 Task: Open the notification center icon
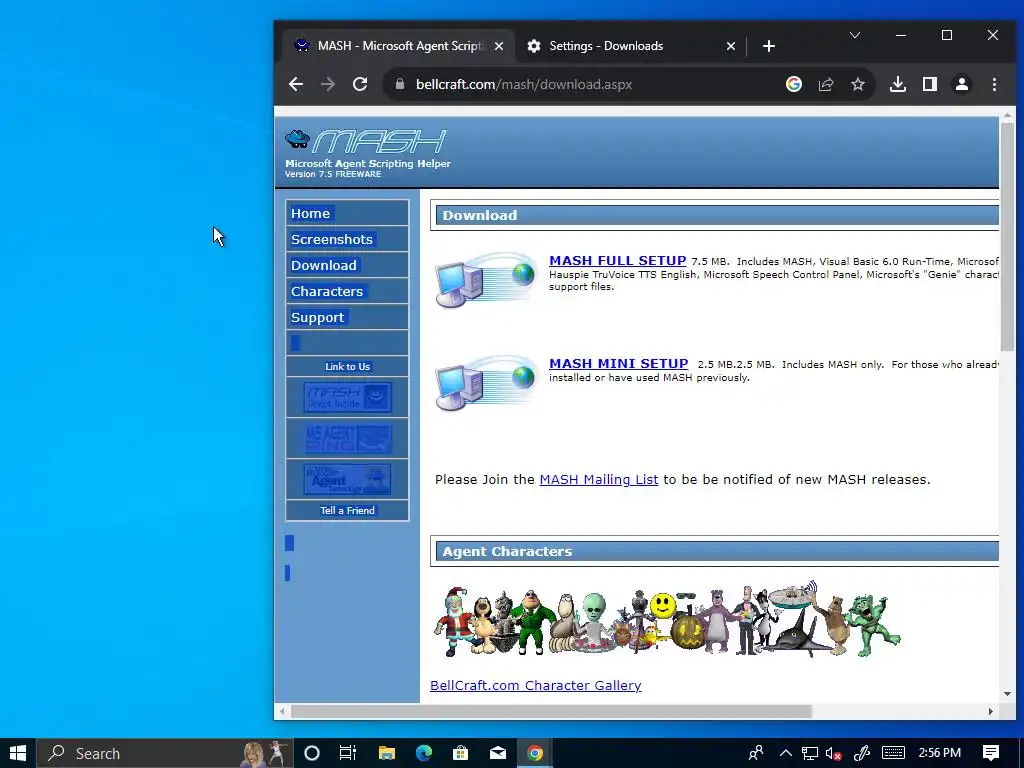point(991,753)
